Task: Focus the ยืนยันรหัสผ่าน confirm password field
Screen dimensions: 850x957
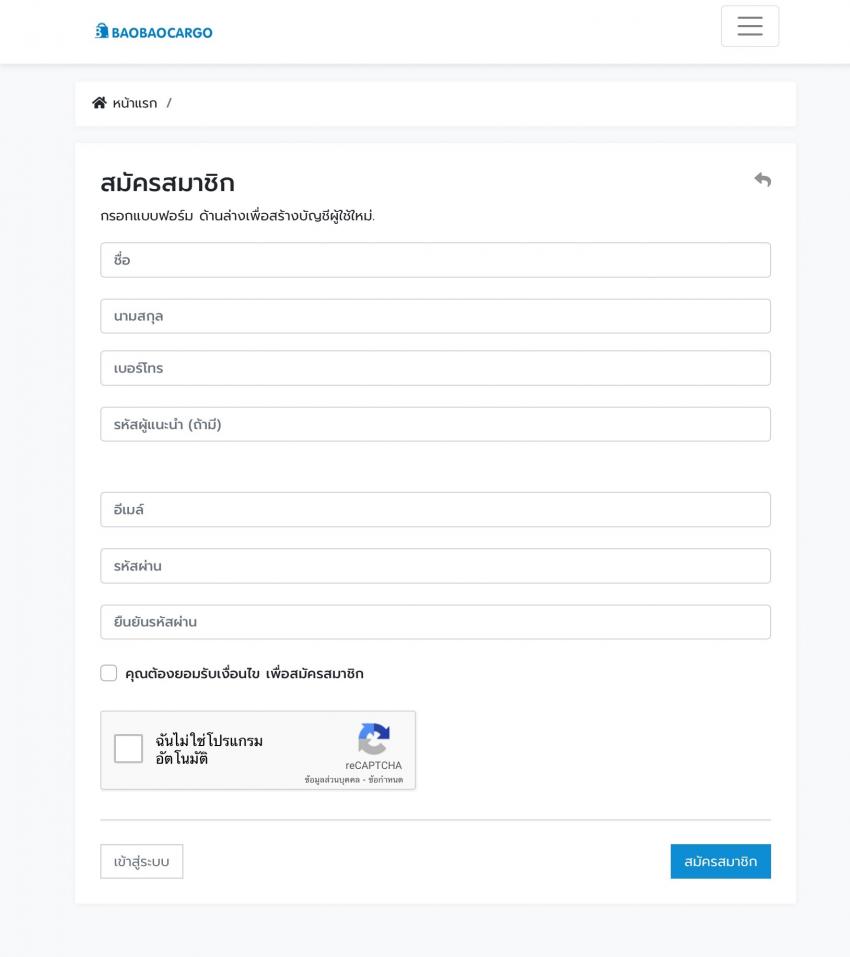Action: tap(436, 622)
